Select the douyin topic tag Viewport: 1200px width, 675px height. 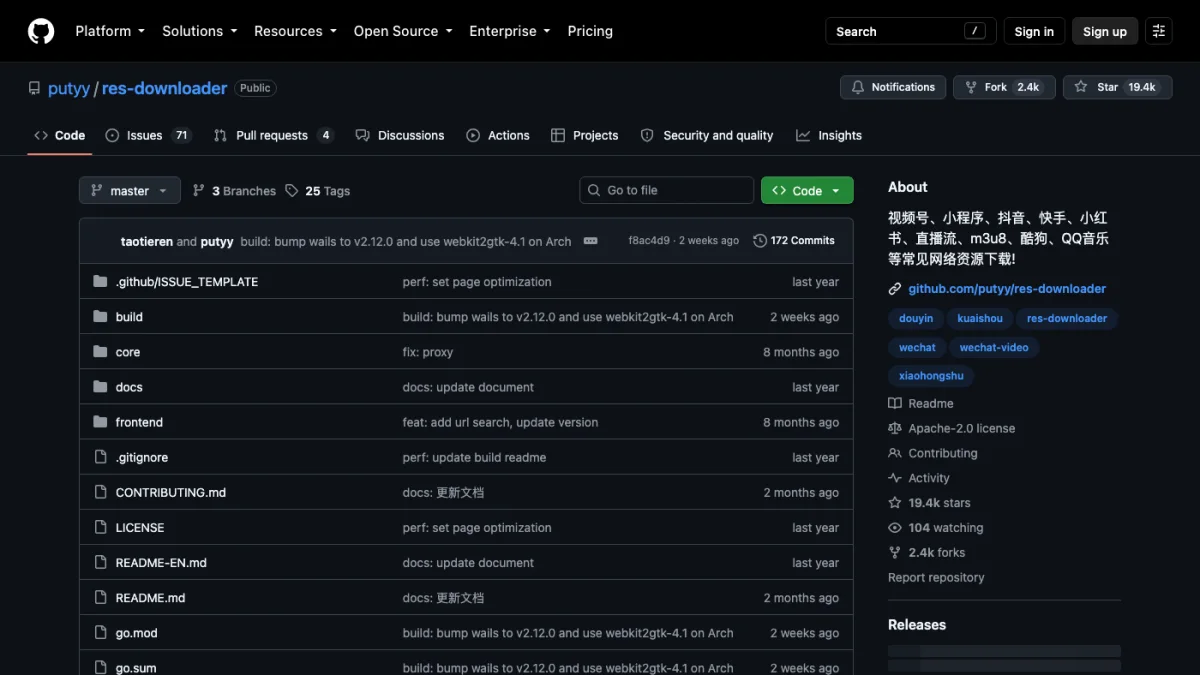916,318
